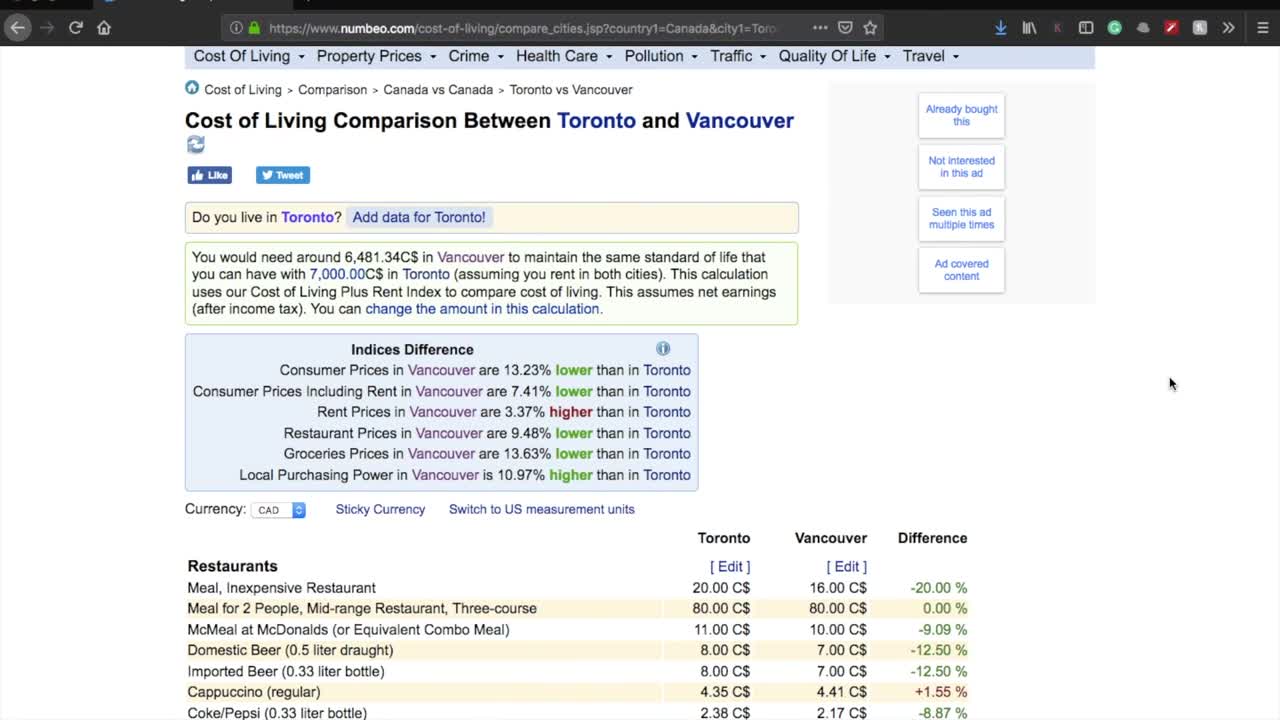Expand the Travel dropdown menu
The image size is (1280, 720).
(931, 56)
